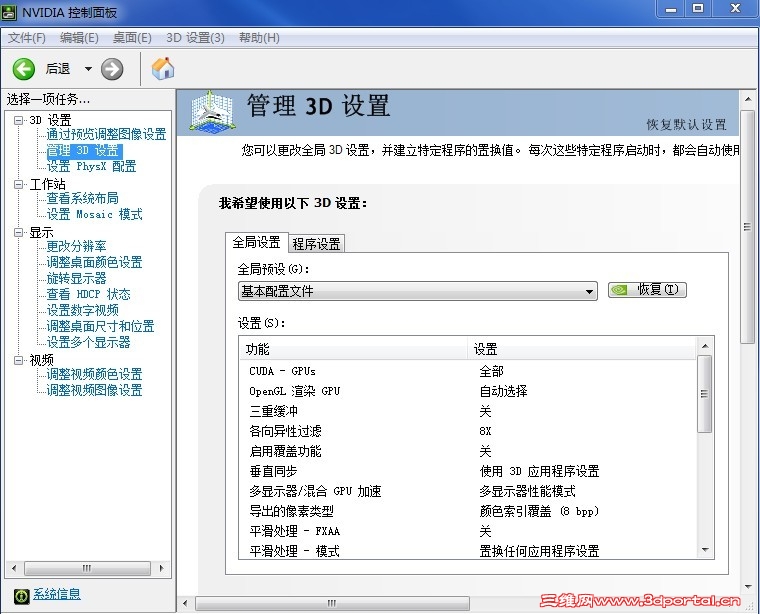This screenshot has height=614, width=760.
Task: Select the 启用覆盖功能 setting row
Action: click(x=468, y=451)
